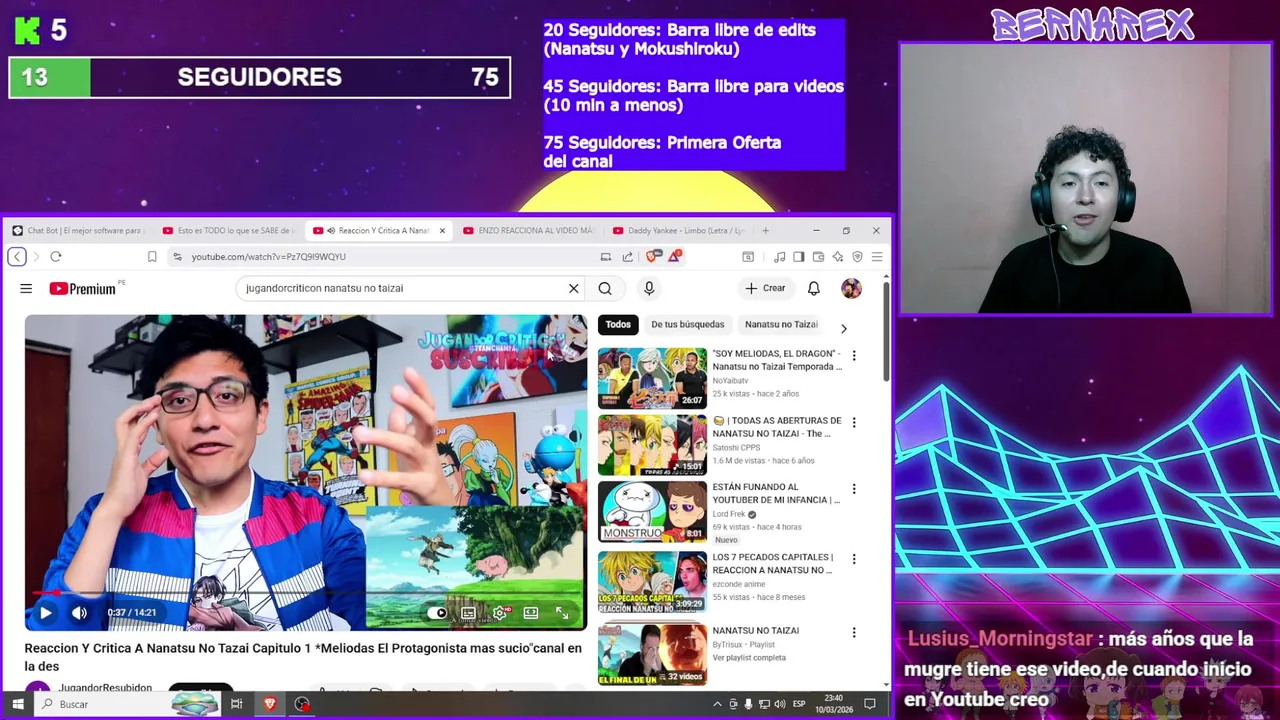The image size is (1280, 720).
Task: Open the Lord Frek channel link
Action: [729, 514]
